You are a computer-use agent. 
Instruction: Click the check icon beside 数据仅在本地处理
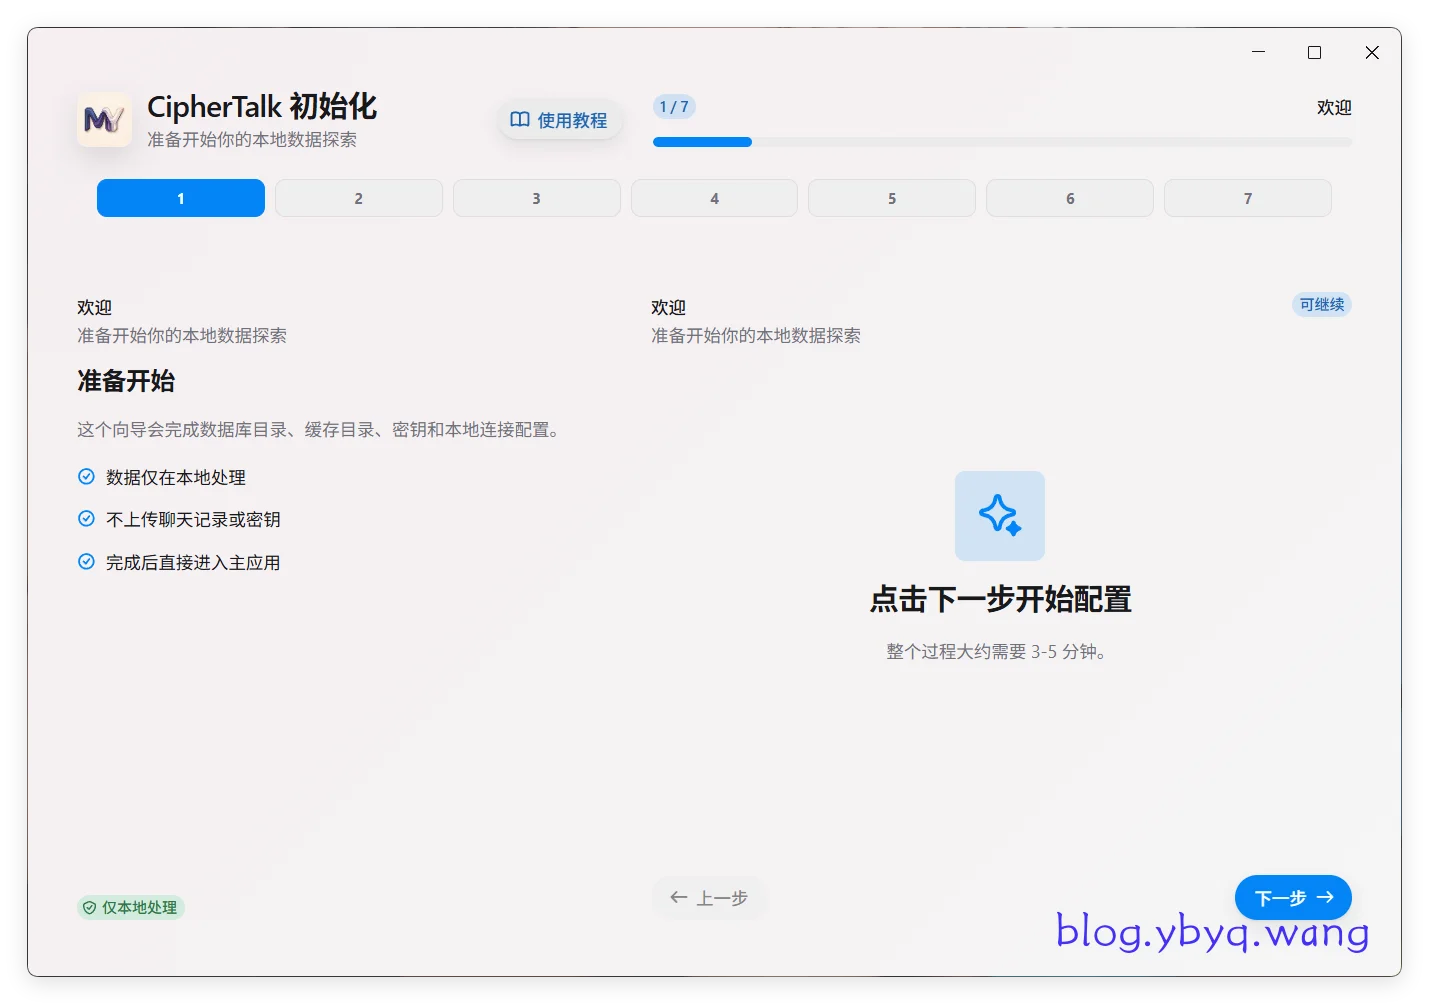[x=86, y=477]
